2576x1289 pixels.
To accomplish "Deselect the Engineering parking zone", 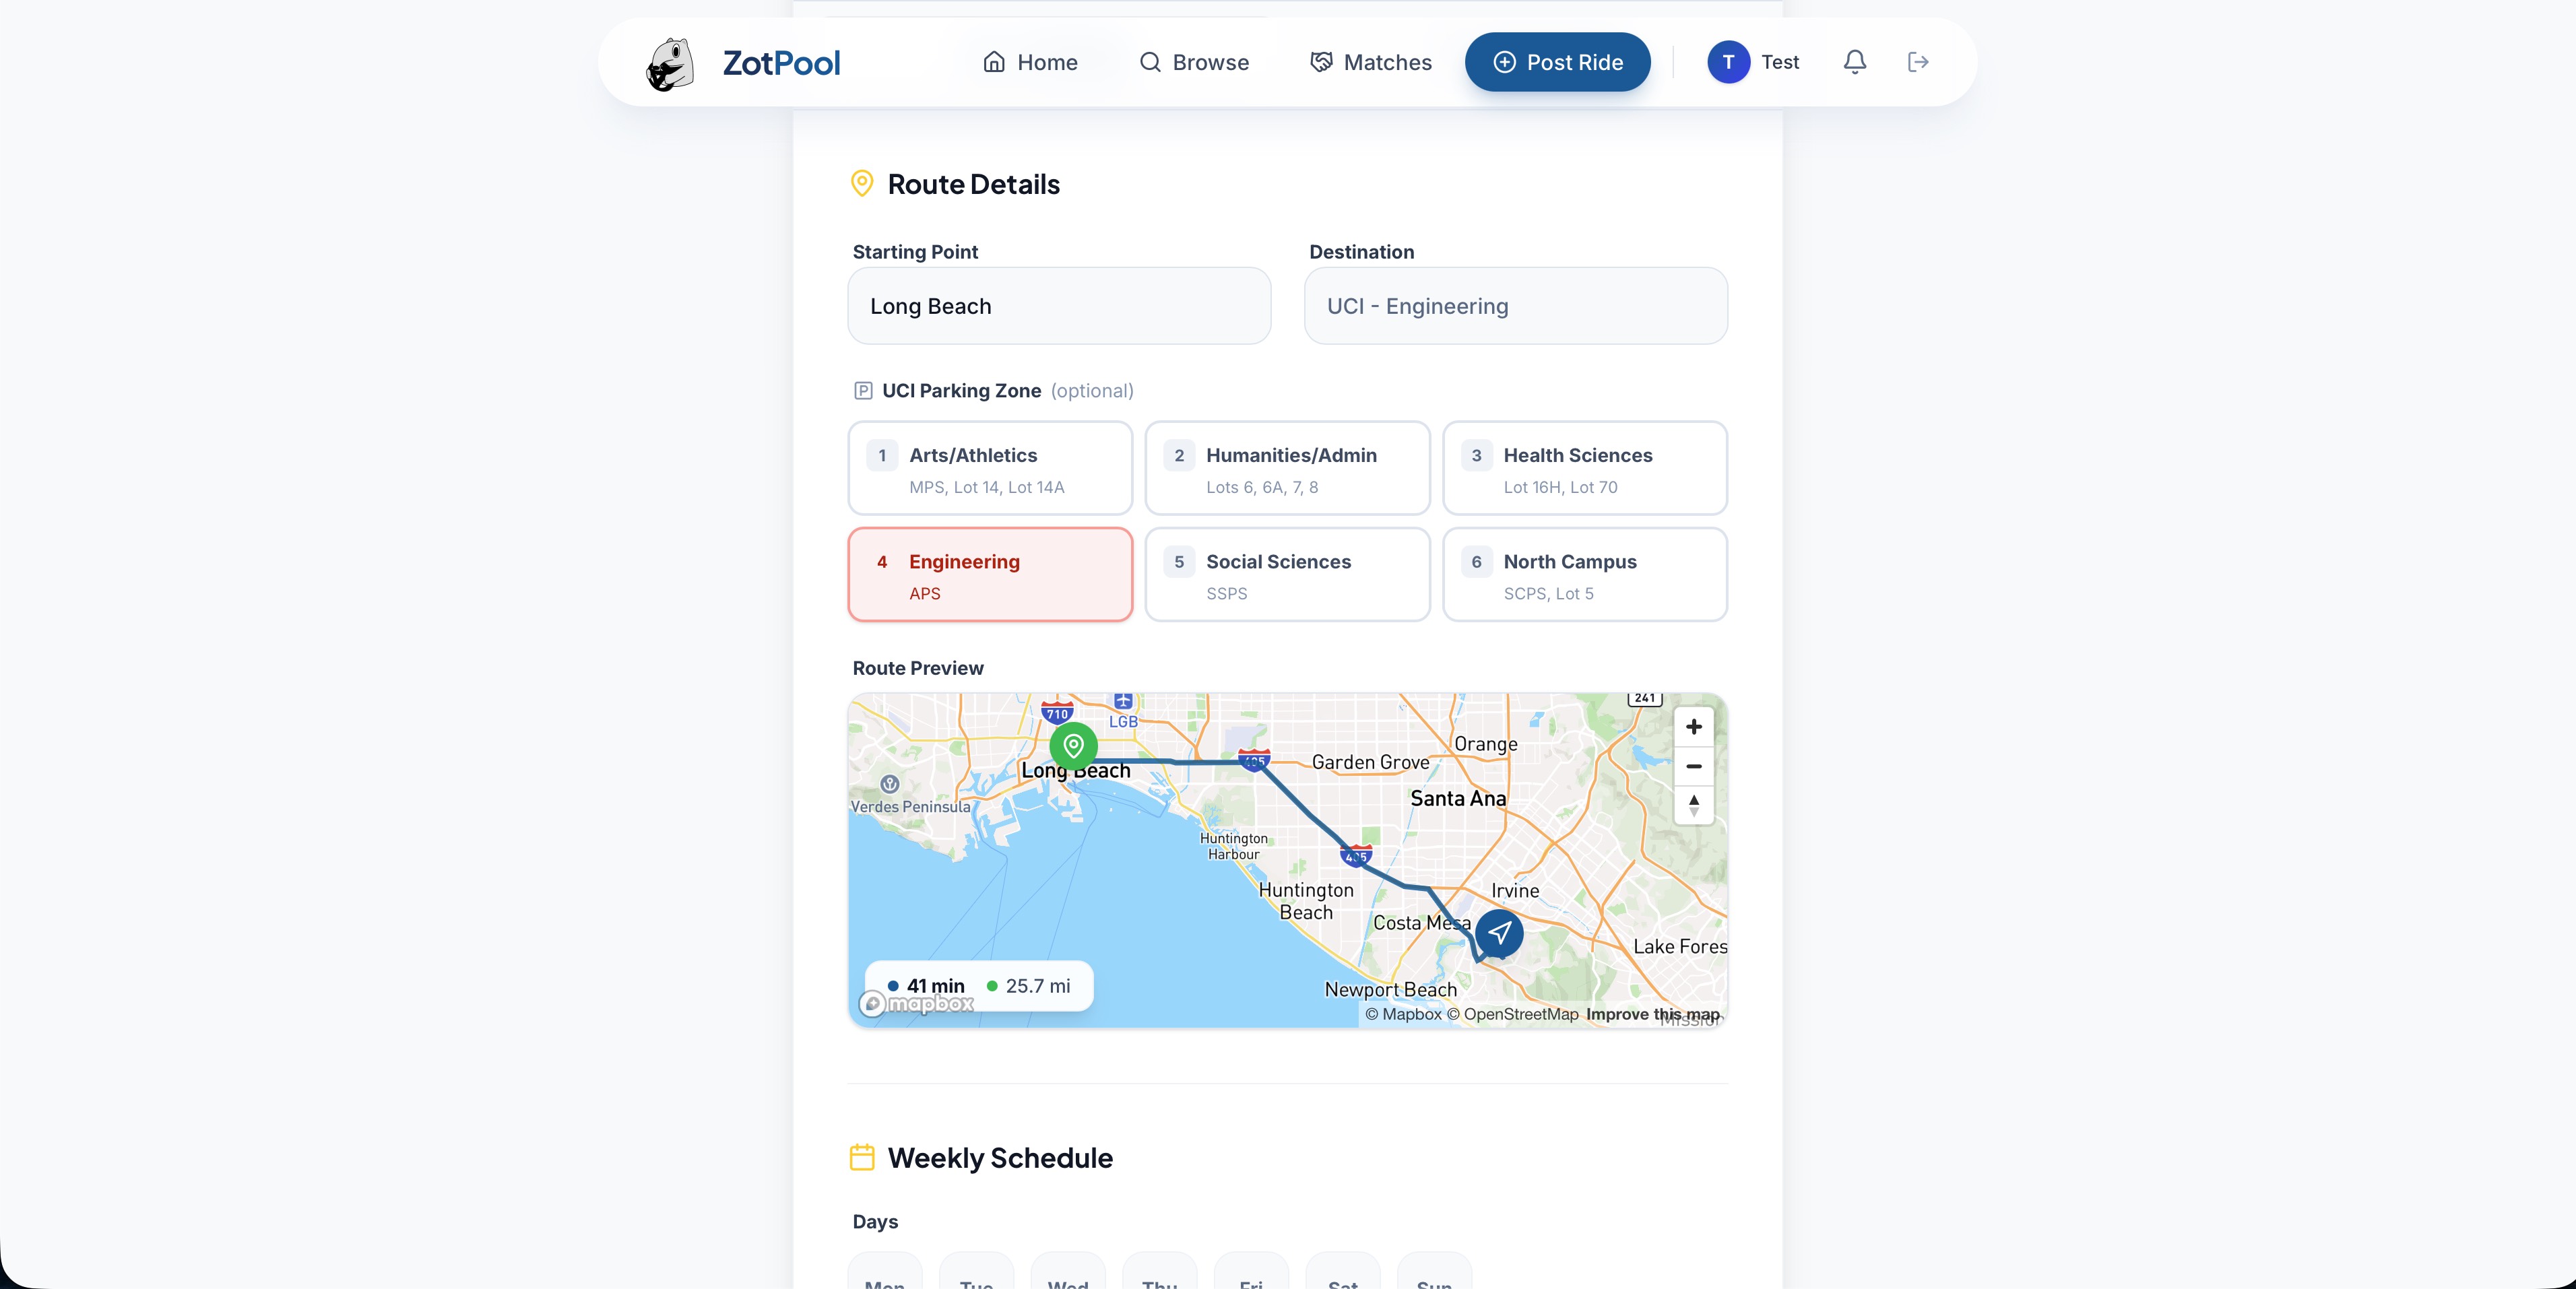I will (x=990, y=575).
